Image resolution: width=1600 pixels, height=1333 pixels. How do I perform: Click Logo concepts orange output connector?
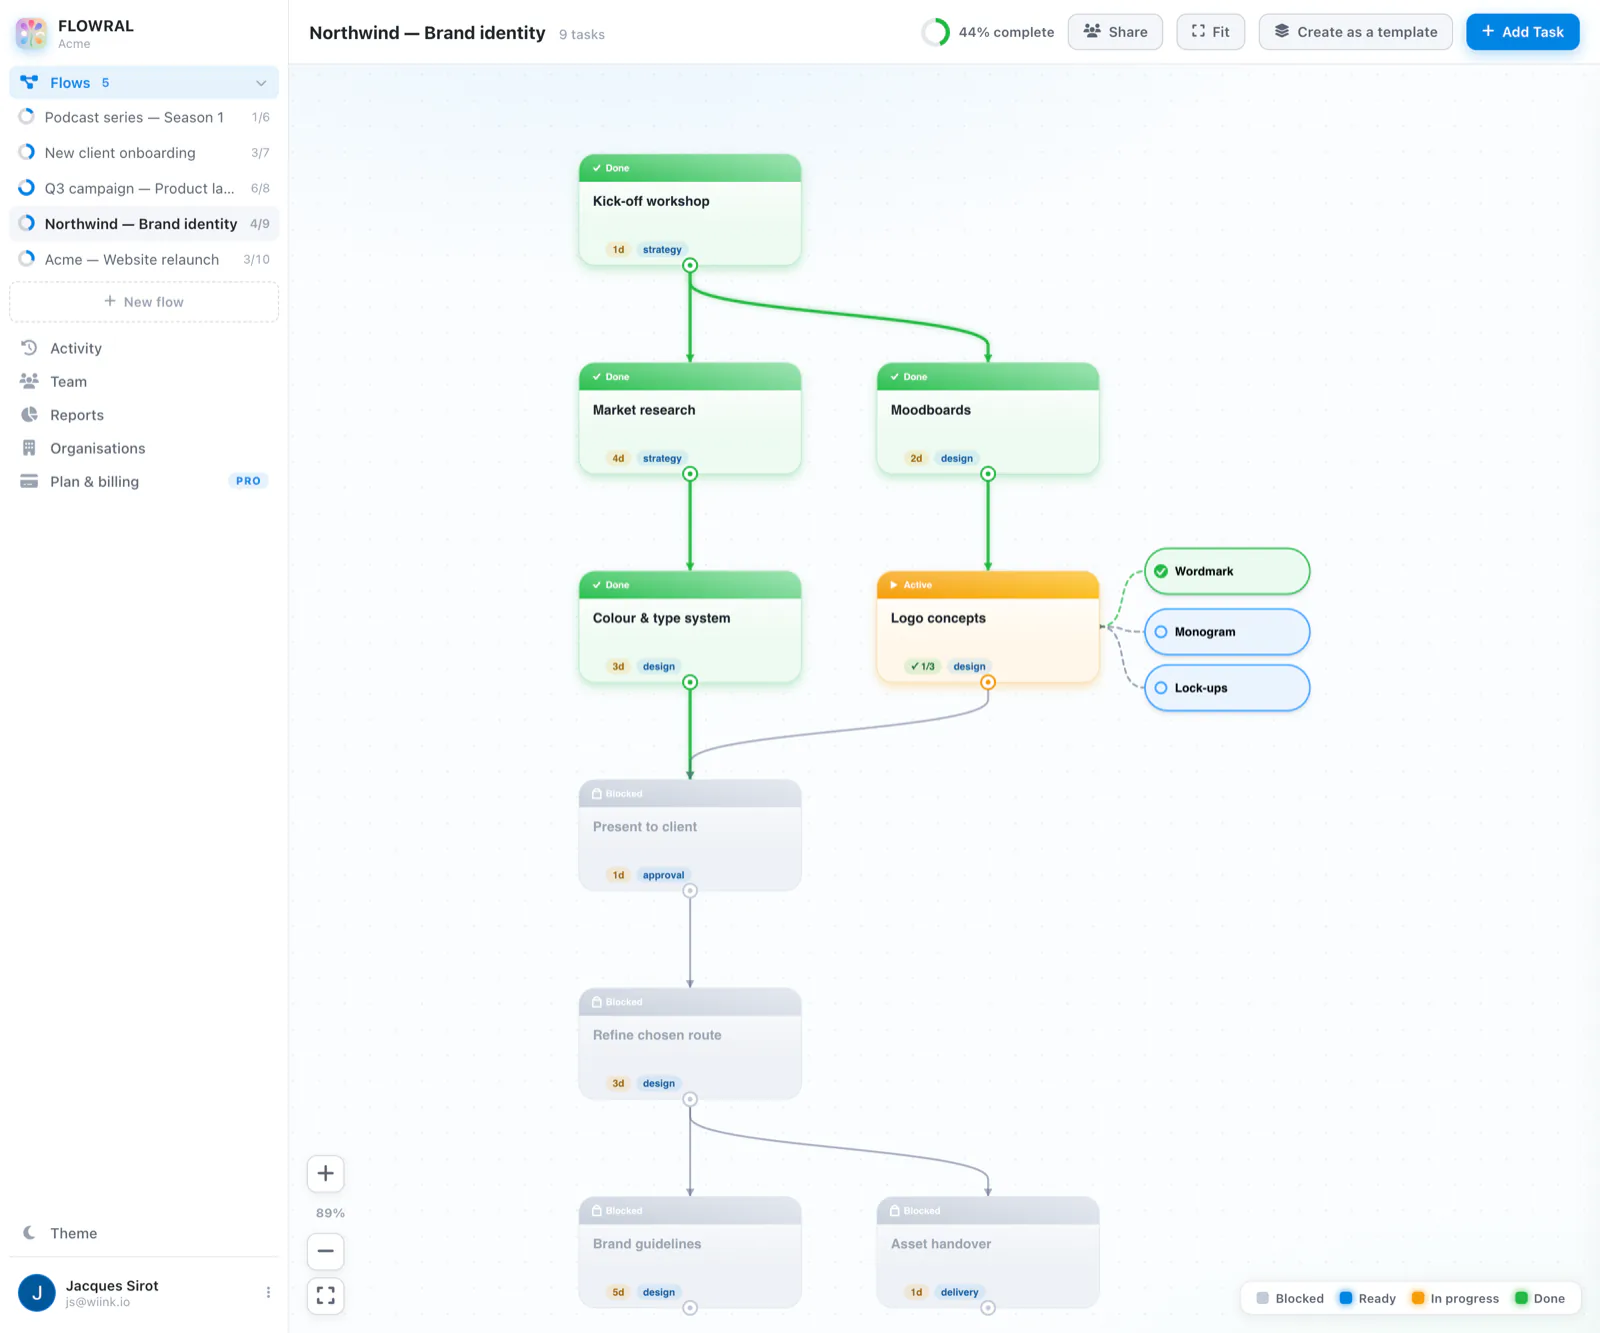pyautogui.click(x=988, y=682)
